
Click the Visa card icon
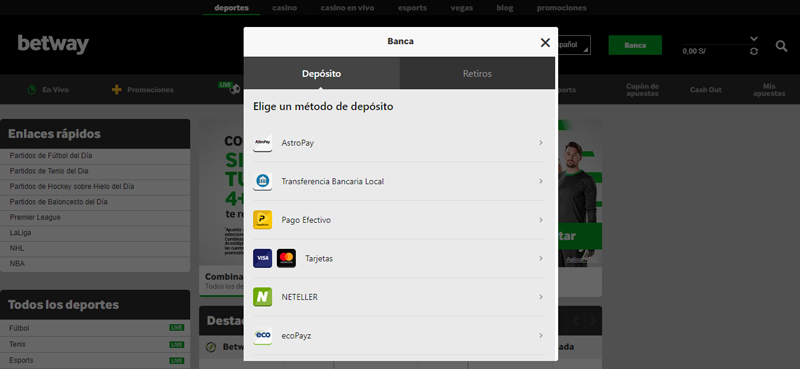(x=262, y=258)
